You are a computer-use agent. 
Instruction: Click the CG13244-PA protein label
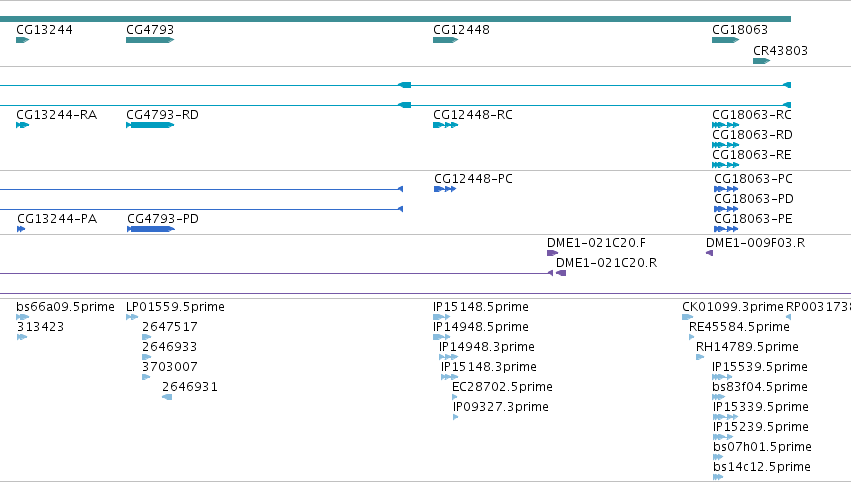tap(57, 219)
